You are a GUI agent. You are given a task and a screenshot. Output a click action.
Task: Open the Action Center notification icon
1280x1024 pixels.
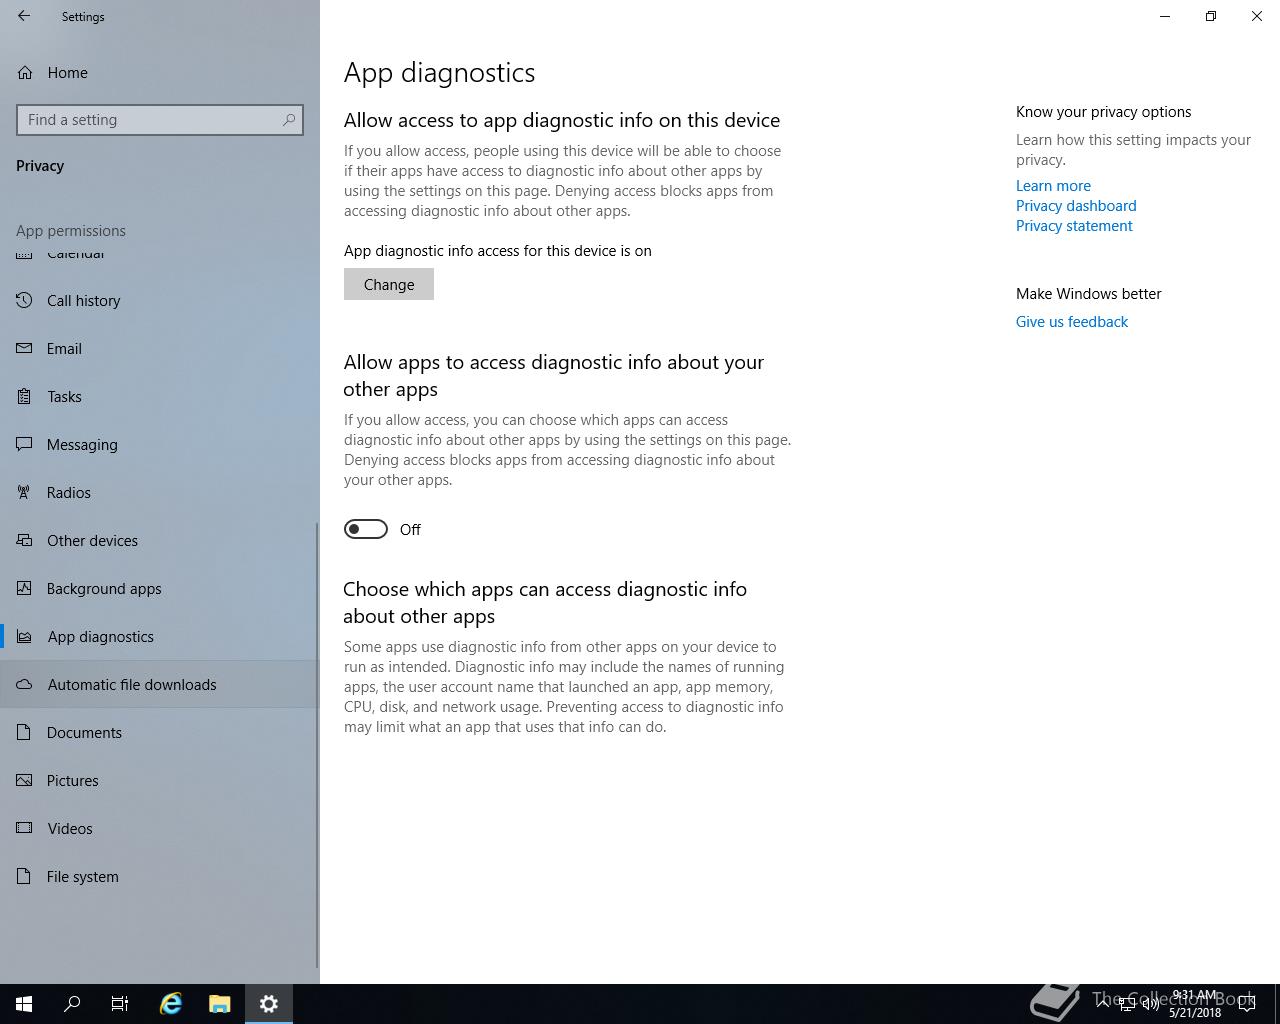(1246, 1004)
